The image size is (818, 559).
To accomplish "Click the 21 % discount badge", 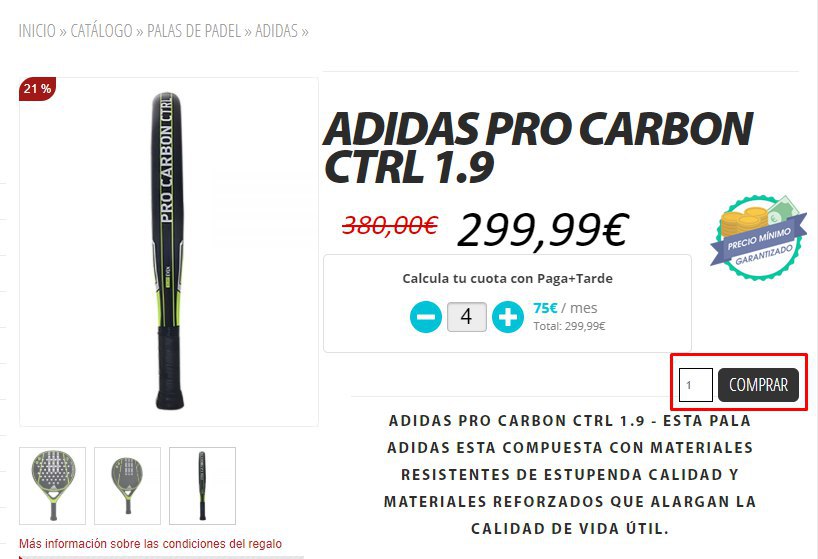I will 37,89.
